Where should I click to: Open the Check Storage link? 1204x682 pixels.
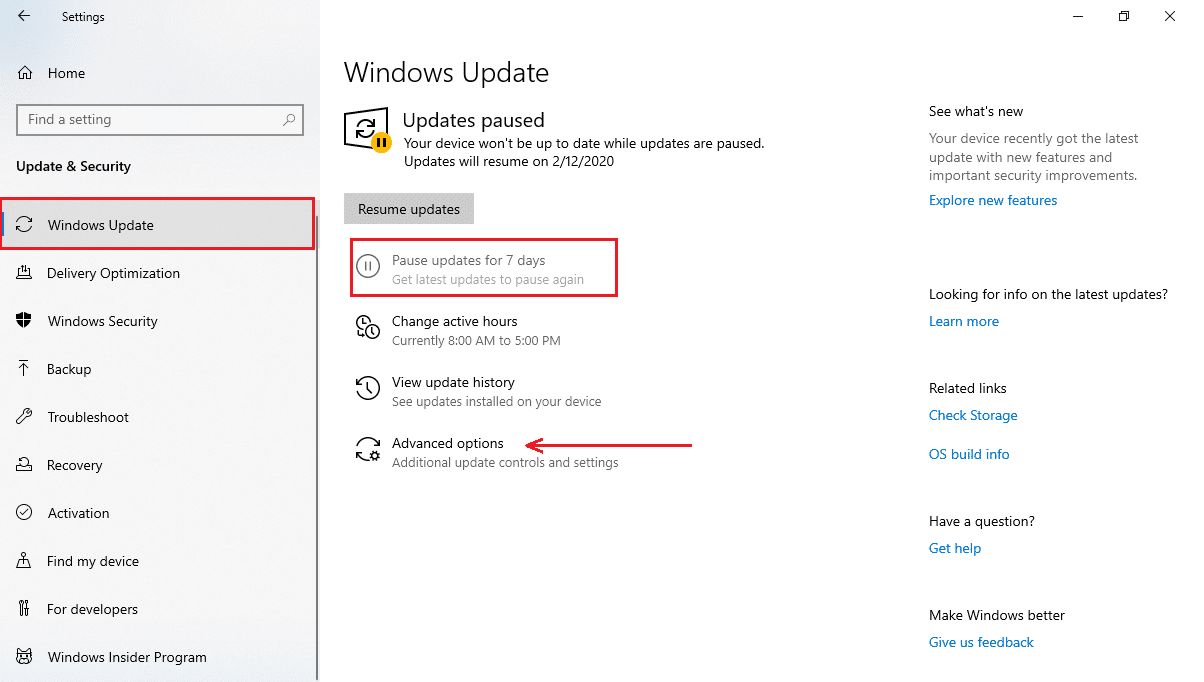pos(973,415)
